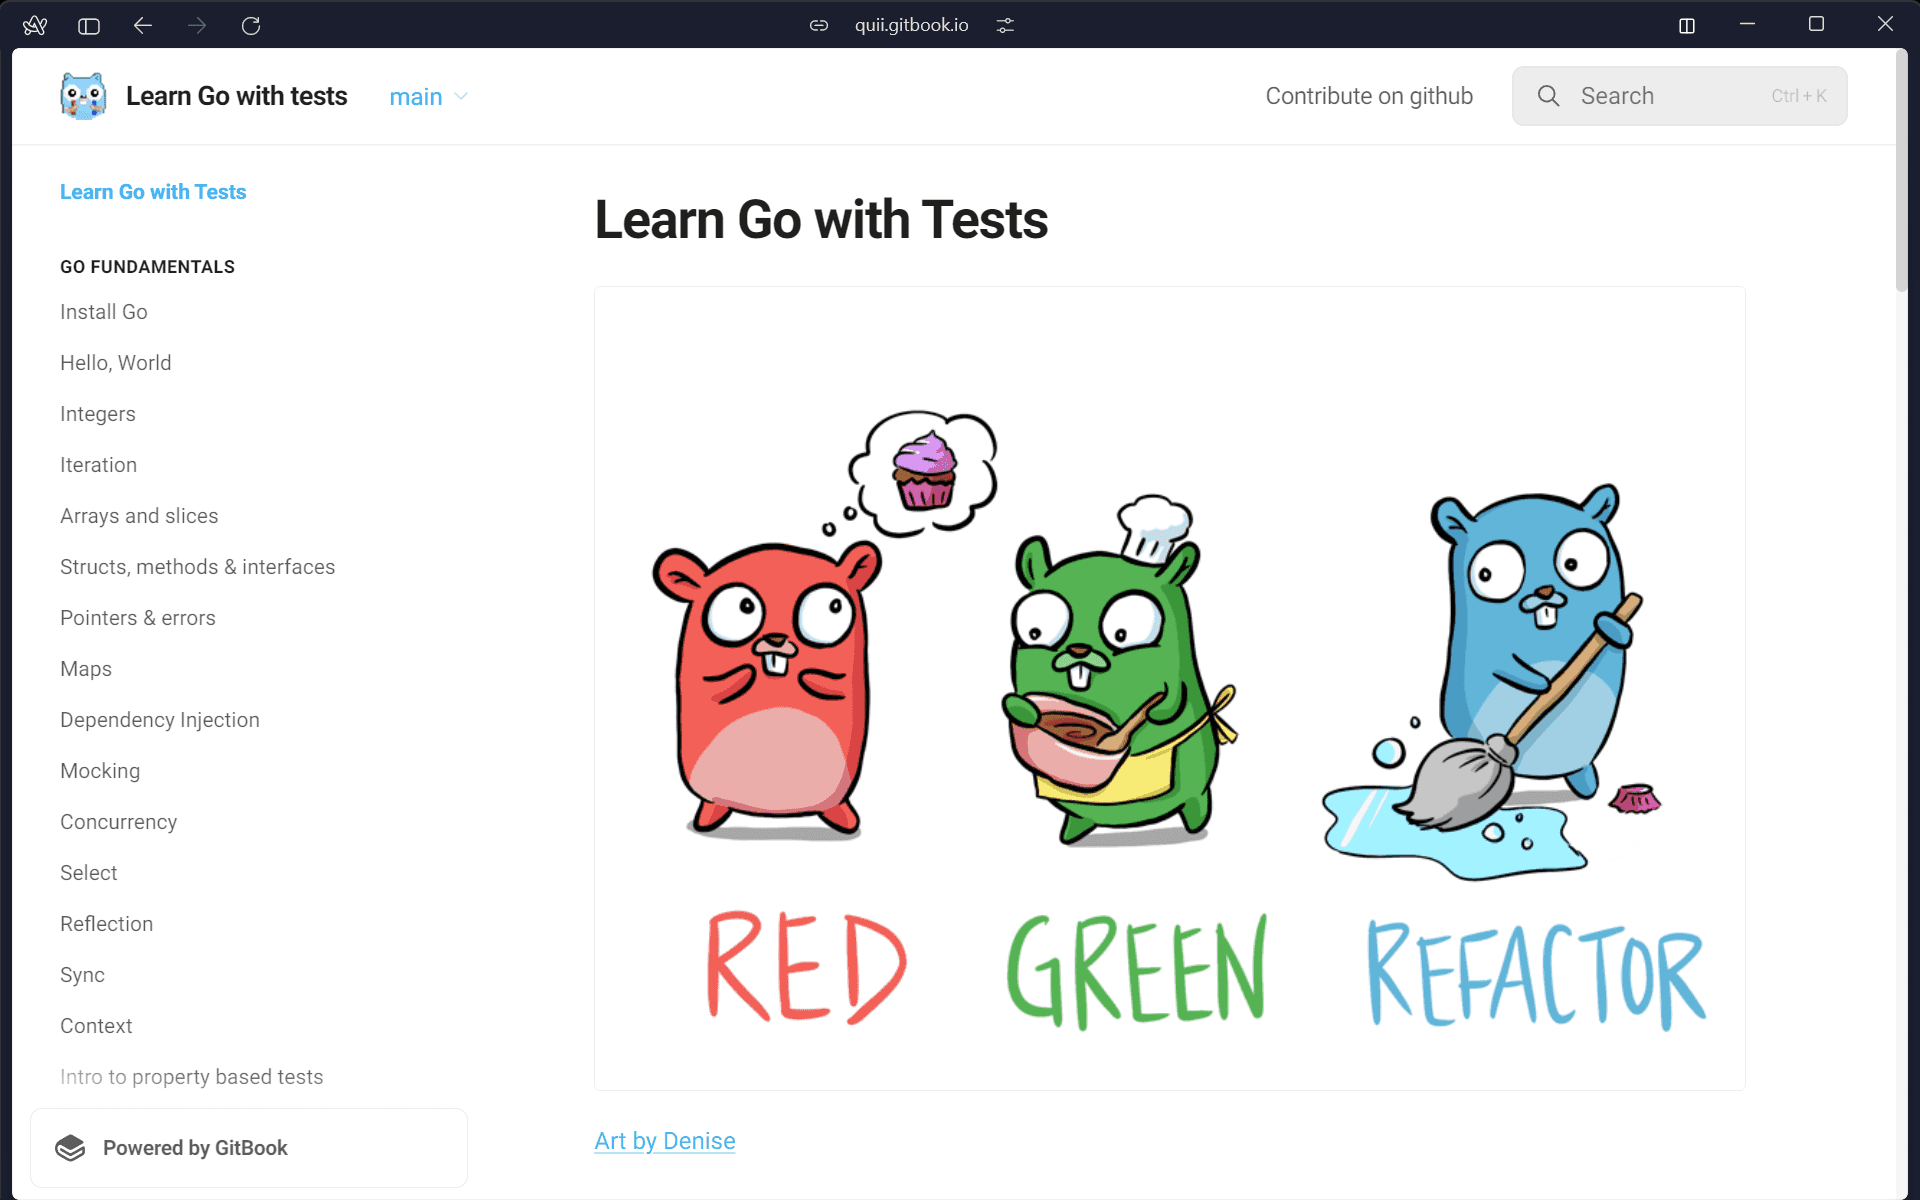The image size is (1920, 1200).
Task: Click the GitBook stack icon
Action: [71, 1147]
